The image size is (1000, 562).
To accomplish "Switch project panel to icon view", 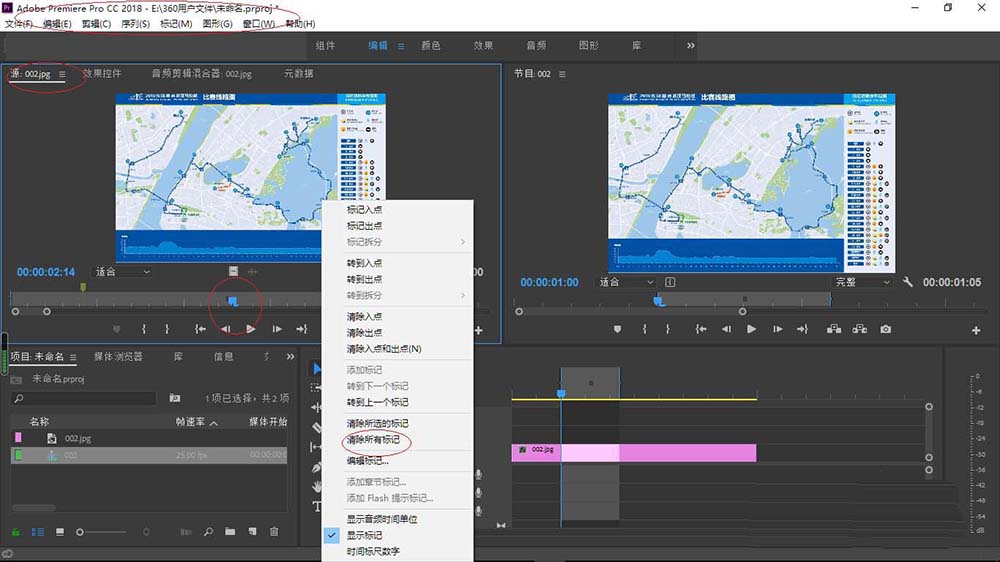I will (60, 532).
